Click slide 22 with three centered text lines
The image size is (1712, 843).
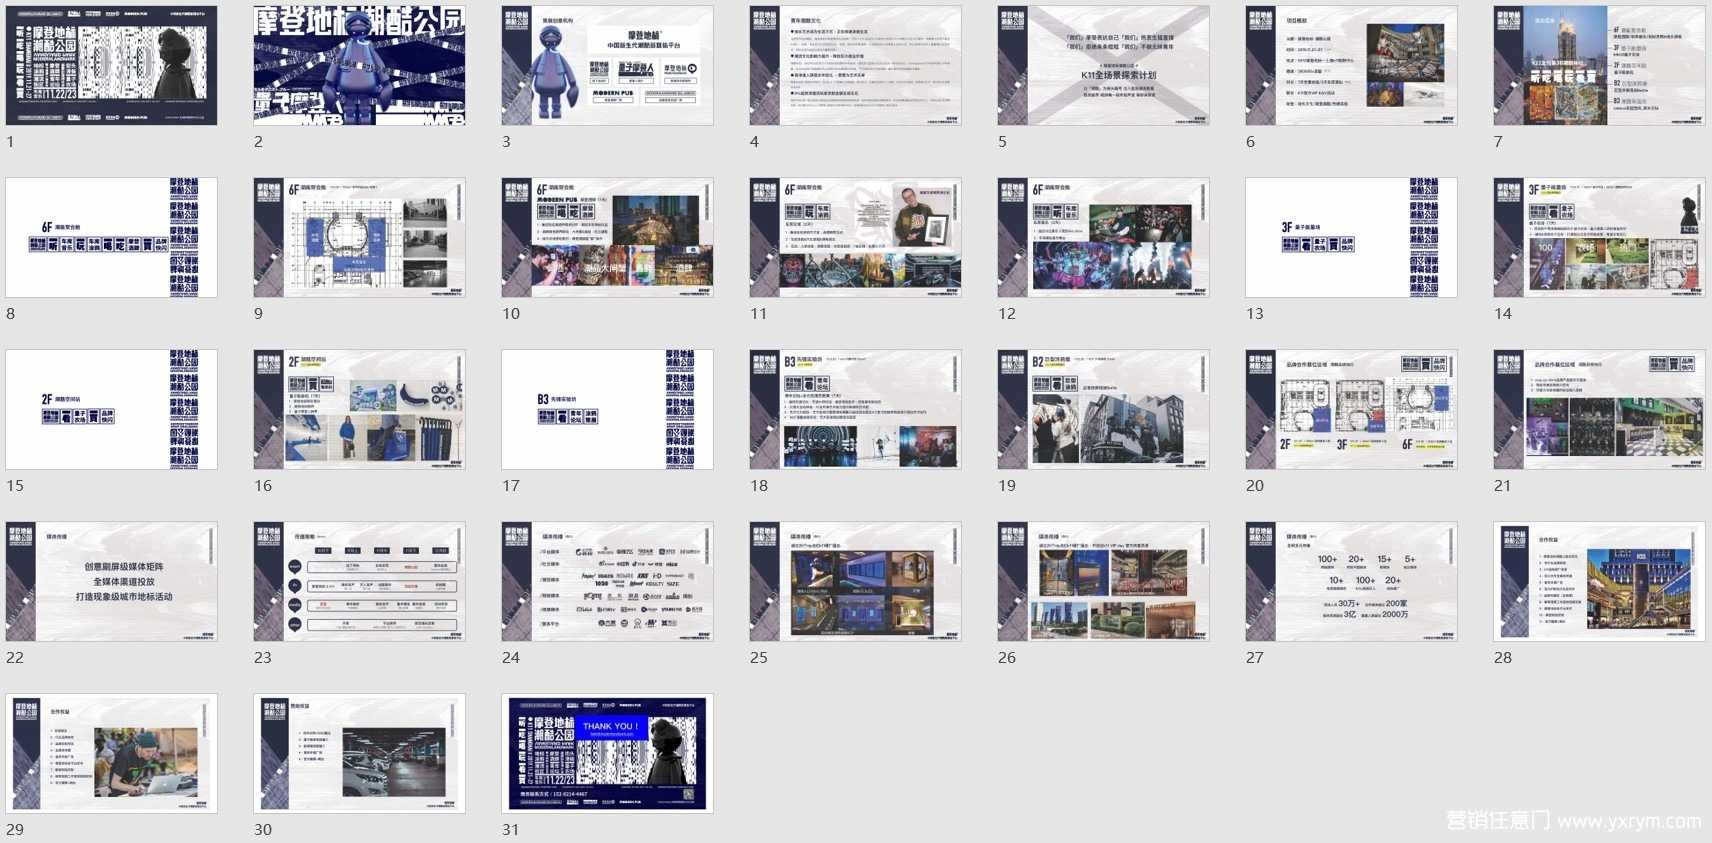click(x=112, y=582)
